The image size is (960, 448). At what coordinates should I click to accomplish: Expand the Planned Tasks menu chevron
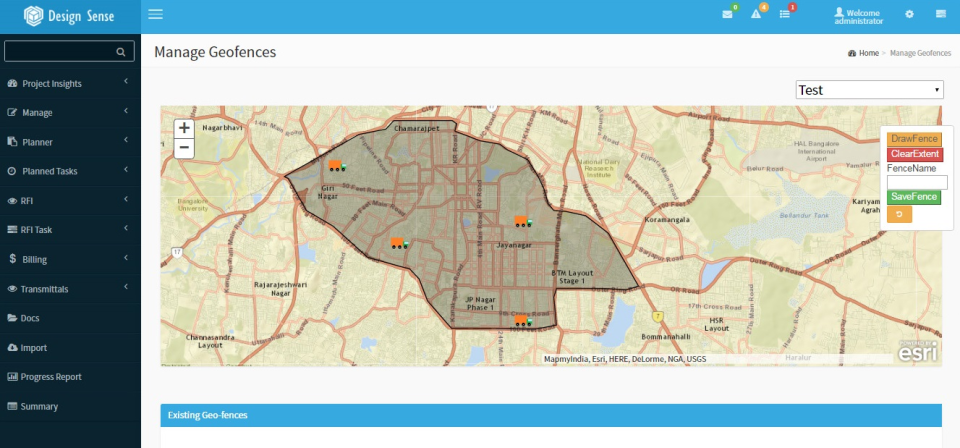pos(126,170)
